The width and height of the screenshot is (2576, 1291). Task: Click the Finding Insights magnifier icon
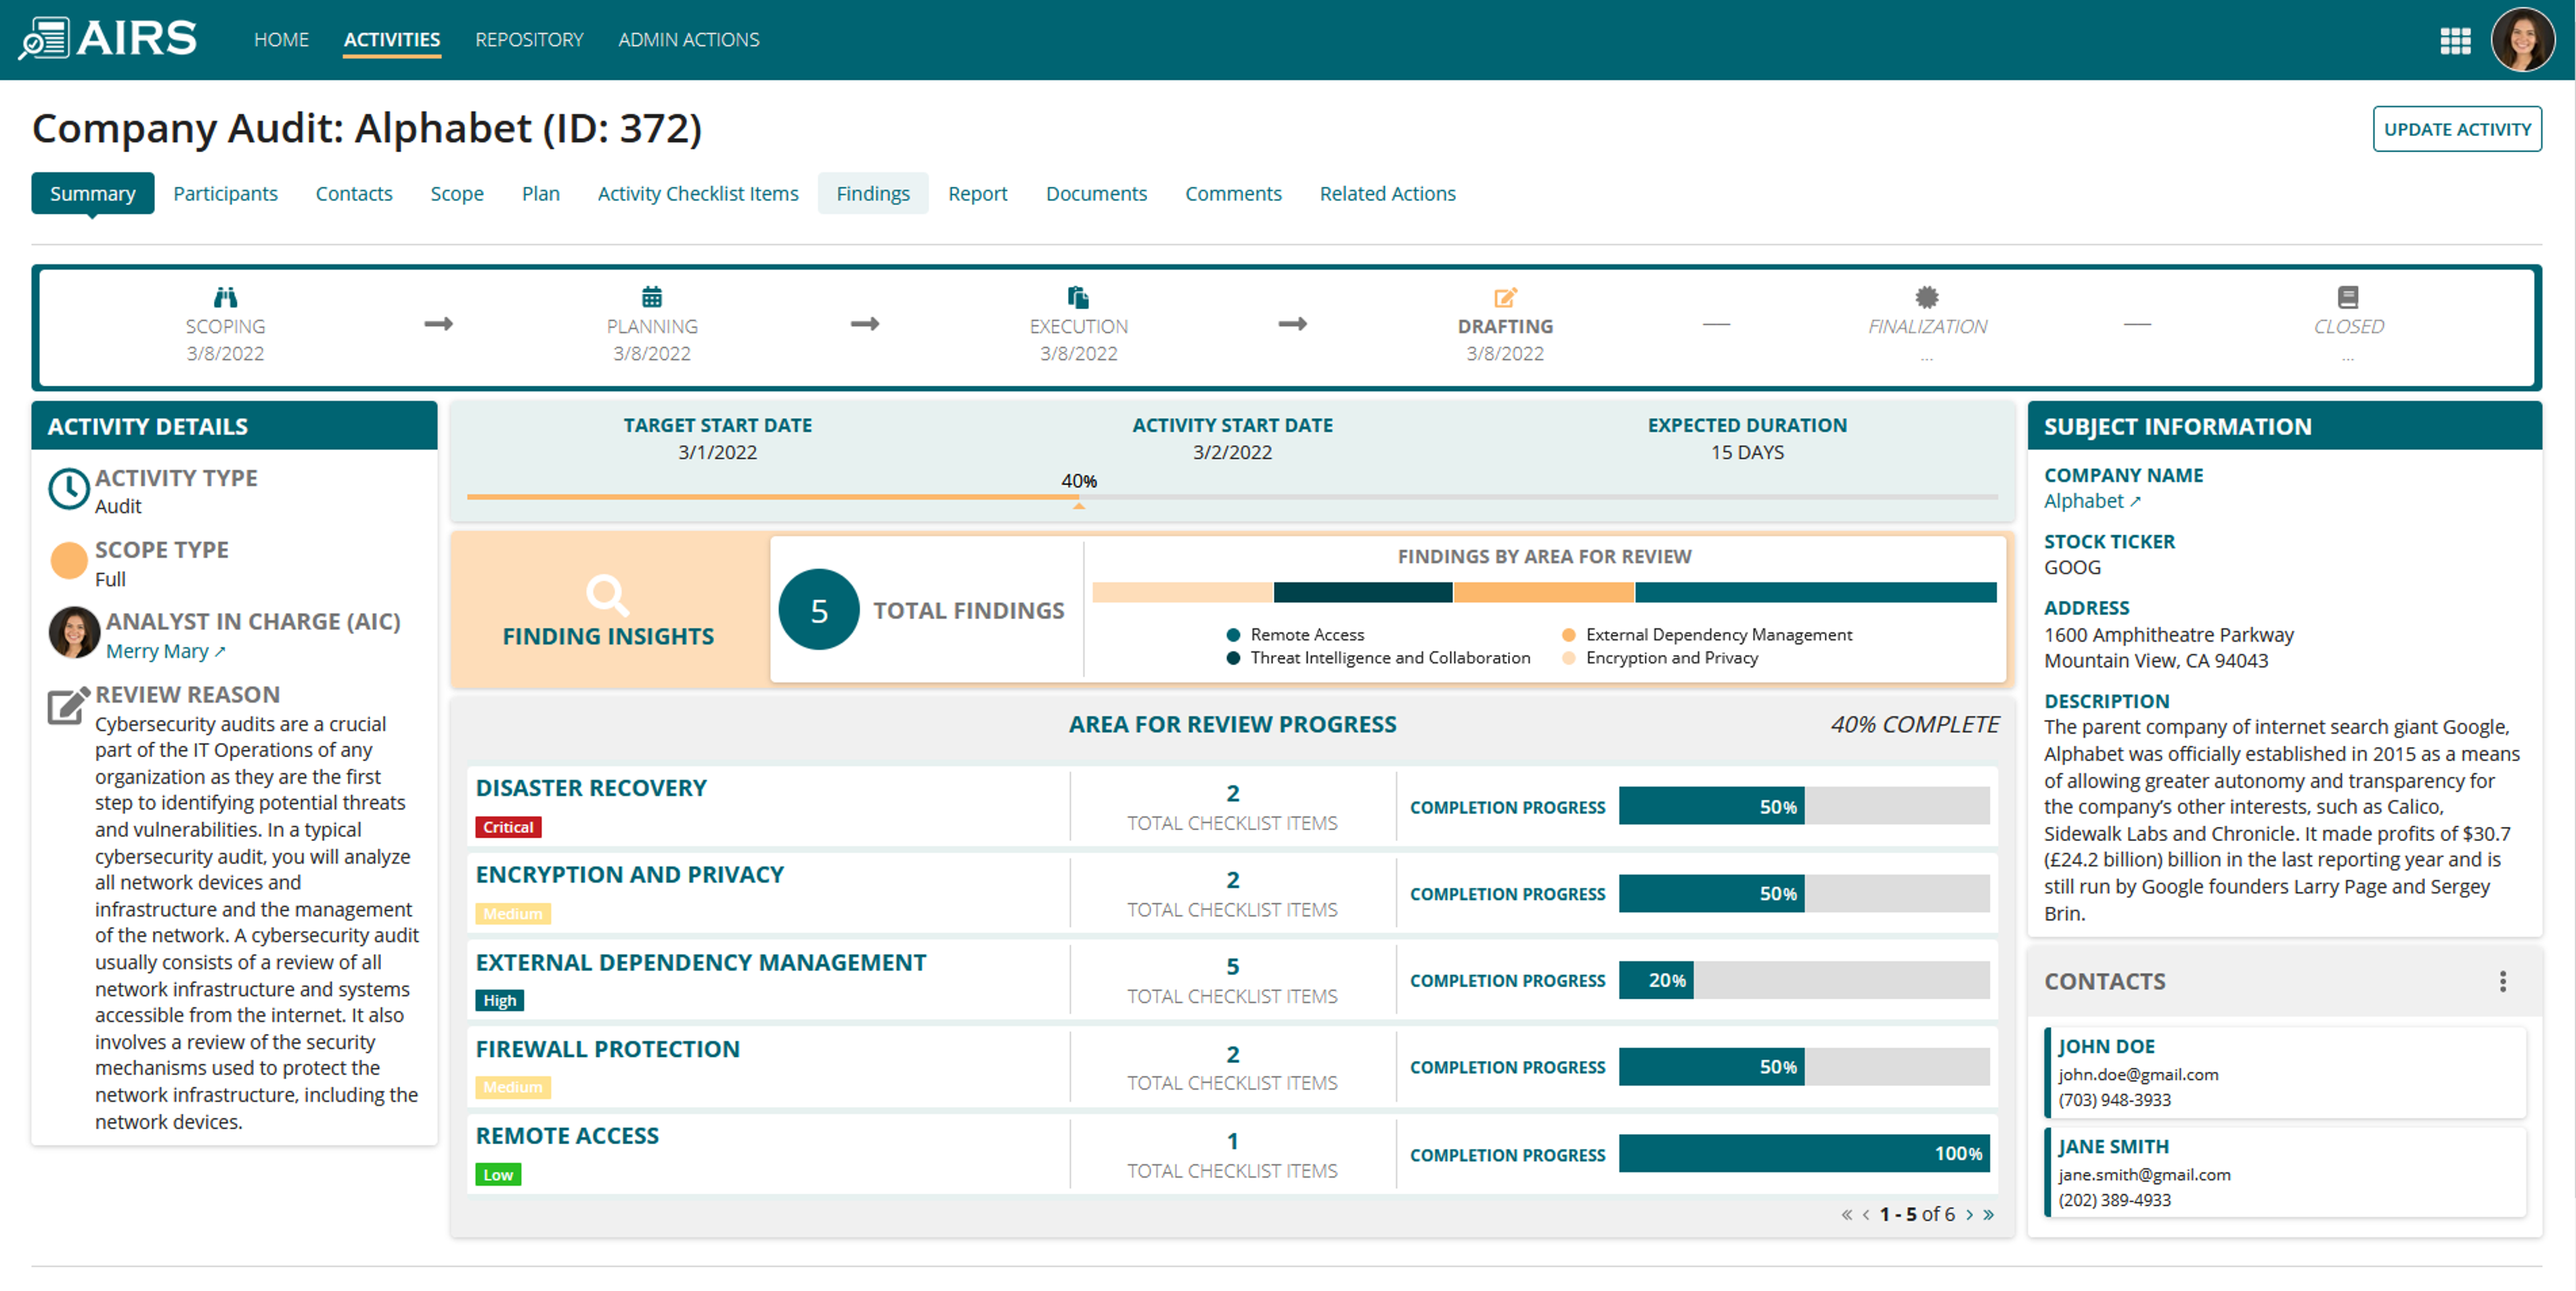click(607, 594)
